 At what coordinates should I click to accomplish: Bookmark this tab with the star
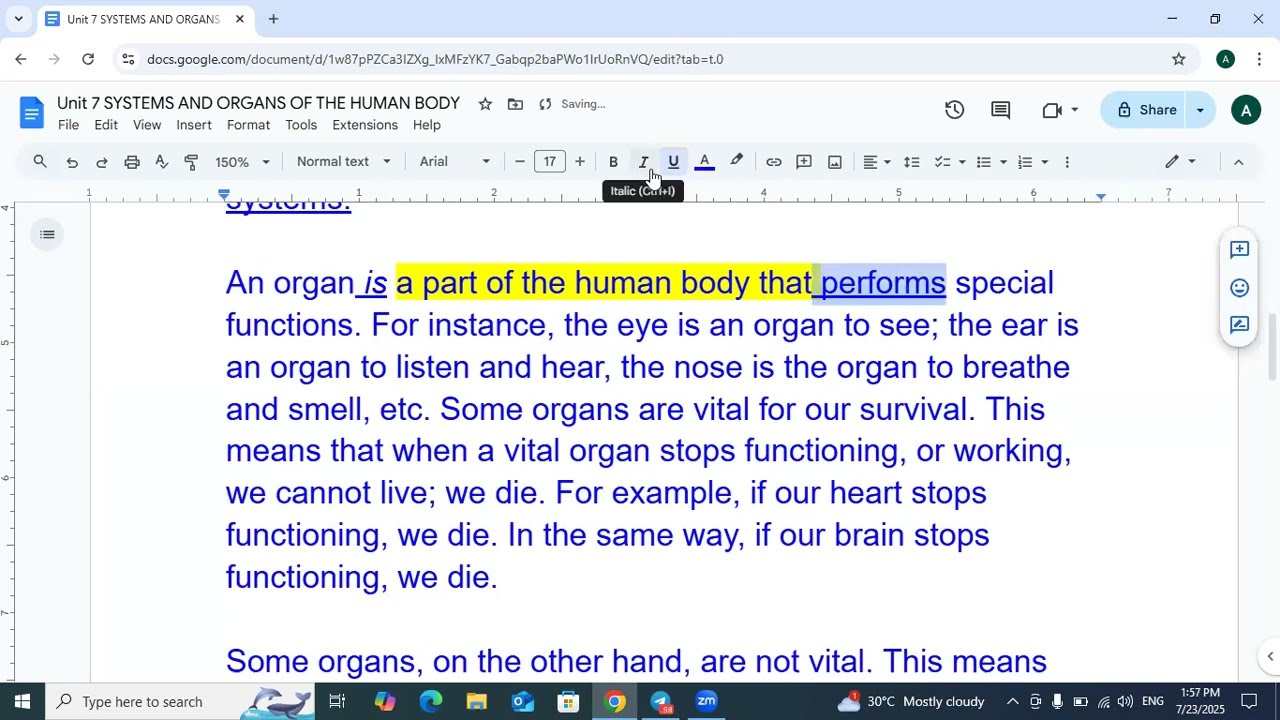coord(1179,59)
